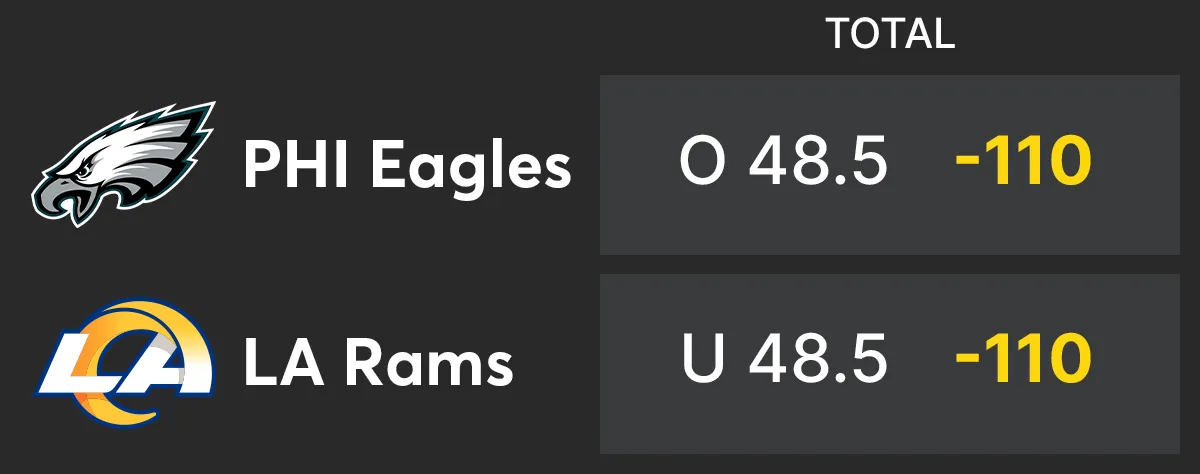Click the LA Rams logo

pos(126,359)
